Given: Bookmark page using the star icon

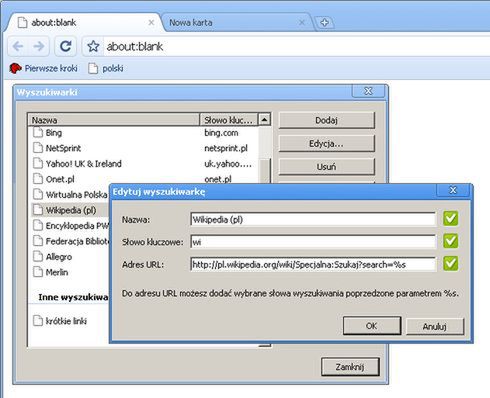Looking at the screenshot, I should click(x=93, y=46).
